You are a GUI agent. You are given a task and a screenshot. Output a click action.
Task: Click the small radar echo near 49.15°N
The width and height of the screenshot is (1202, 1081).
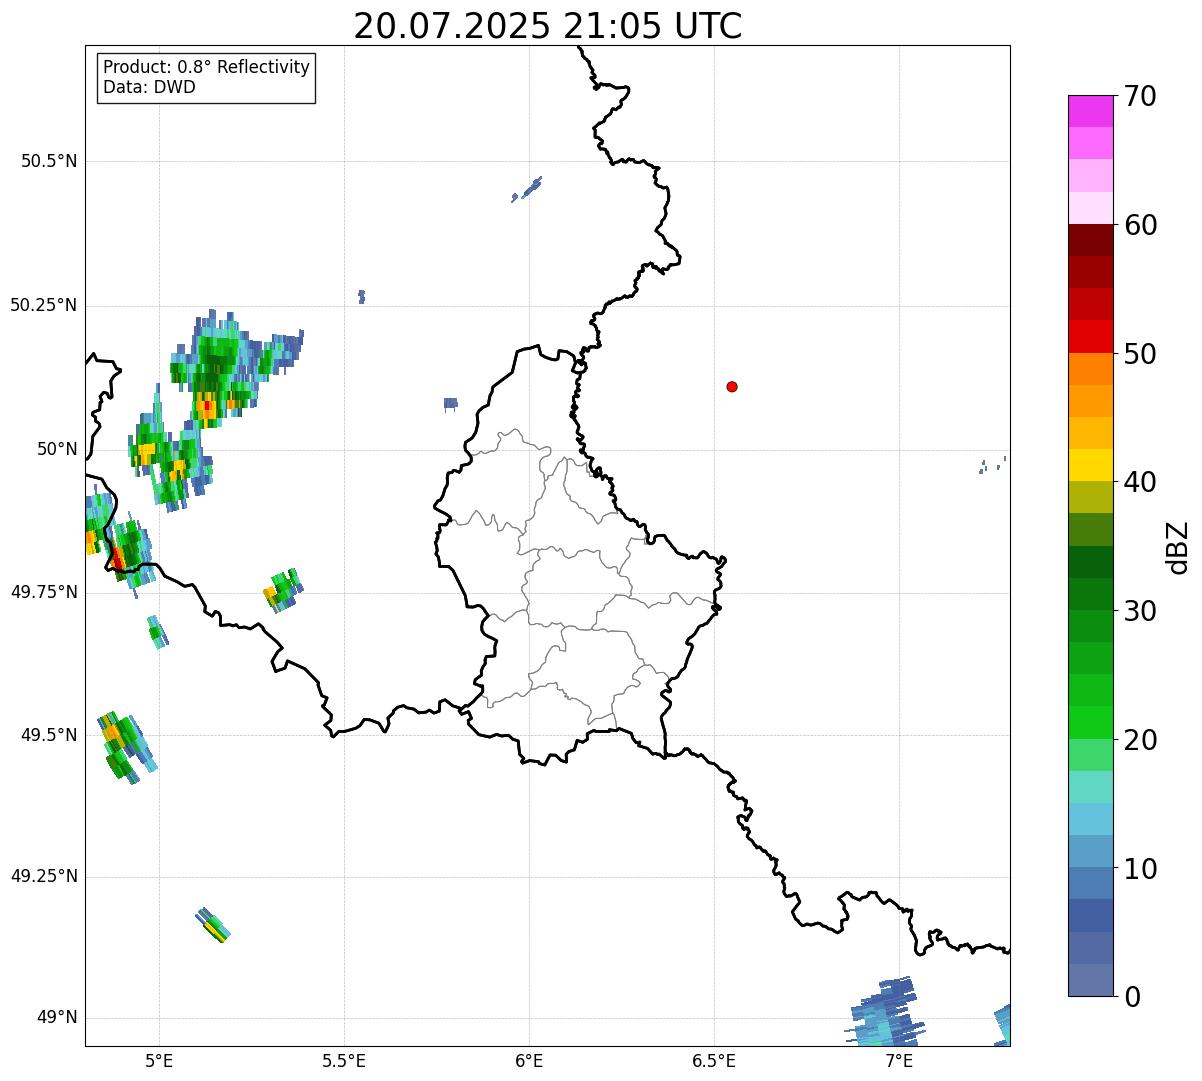point(213,925)
